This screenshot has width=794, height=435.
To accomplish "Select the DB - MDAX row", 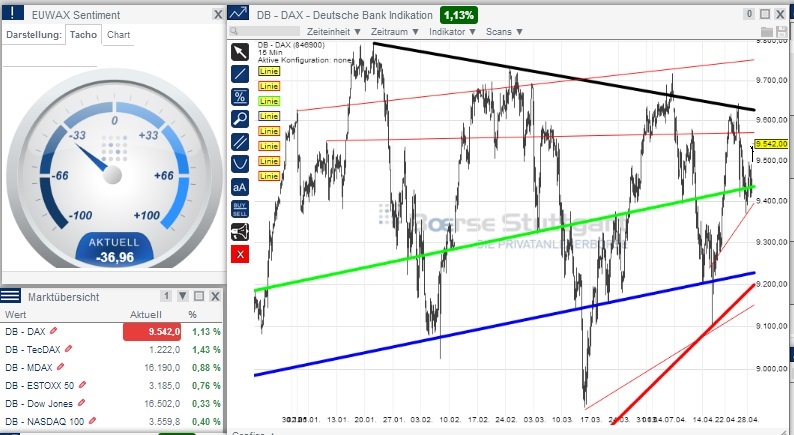I will point(112,368).
